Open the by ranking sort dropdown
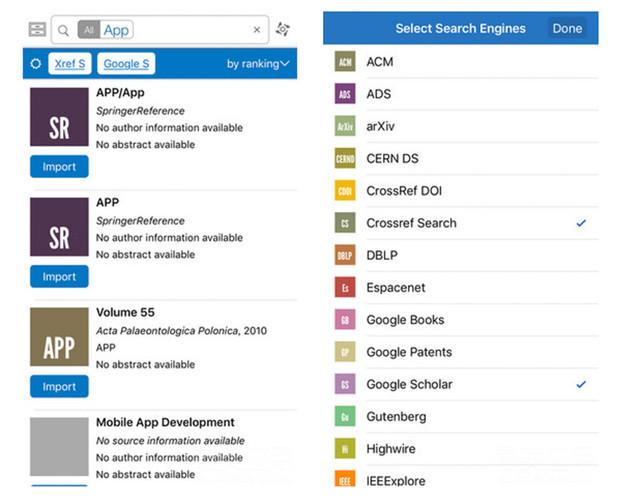This screenshot has width=640, height=504. (258, 64)
